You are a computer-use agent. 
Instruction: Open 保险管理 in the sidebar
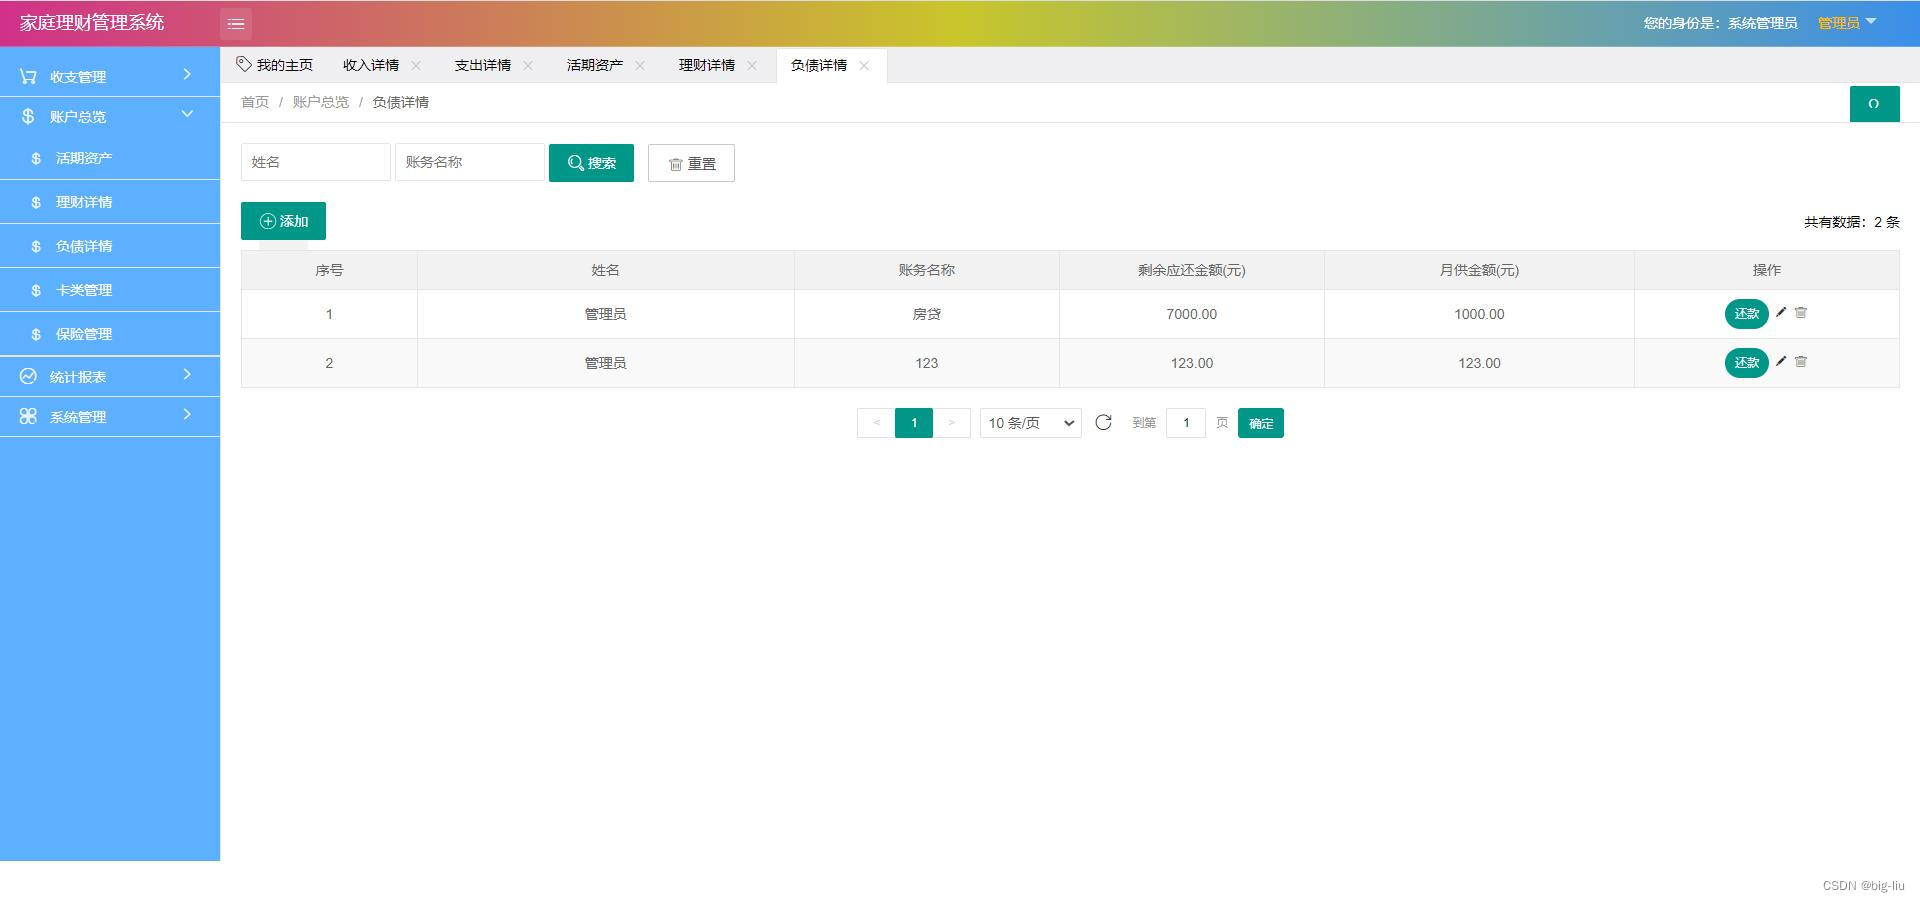110,334
